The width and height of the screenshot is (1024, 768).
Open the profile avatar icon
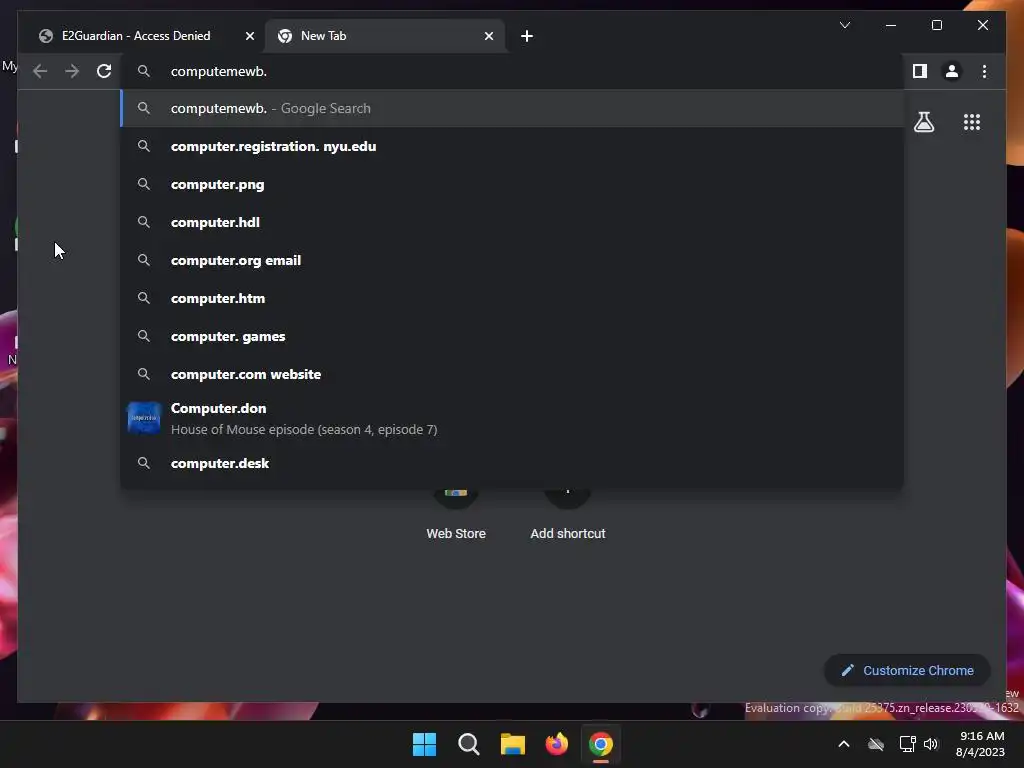pos(952,71)
